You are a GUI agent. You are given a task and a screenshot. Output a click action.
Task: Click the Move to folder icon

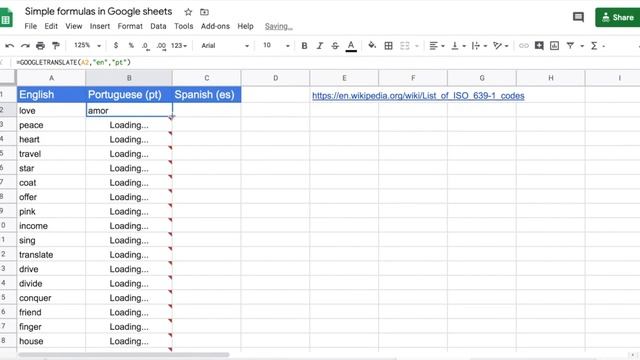(x=204, y=12)
